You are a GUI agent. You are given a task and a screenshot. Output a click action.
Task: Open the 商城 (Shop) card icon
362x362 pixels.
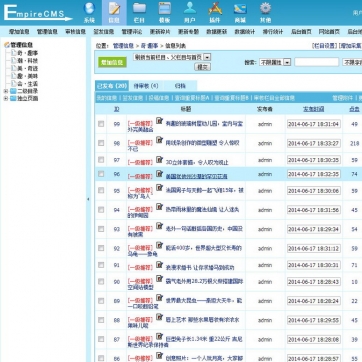240,9
